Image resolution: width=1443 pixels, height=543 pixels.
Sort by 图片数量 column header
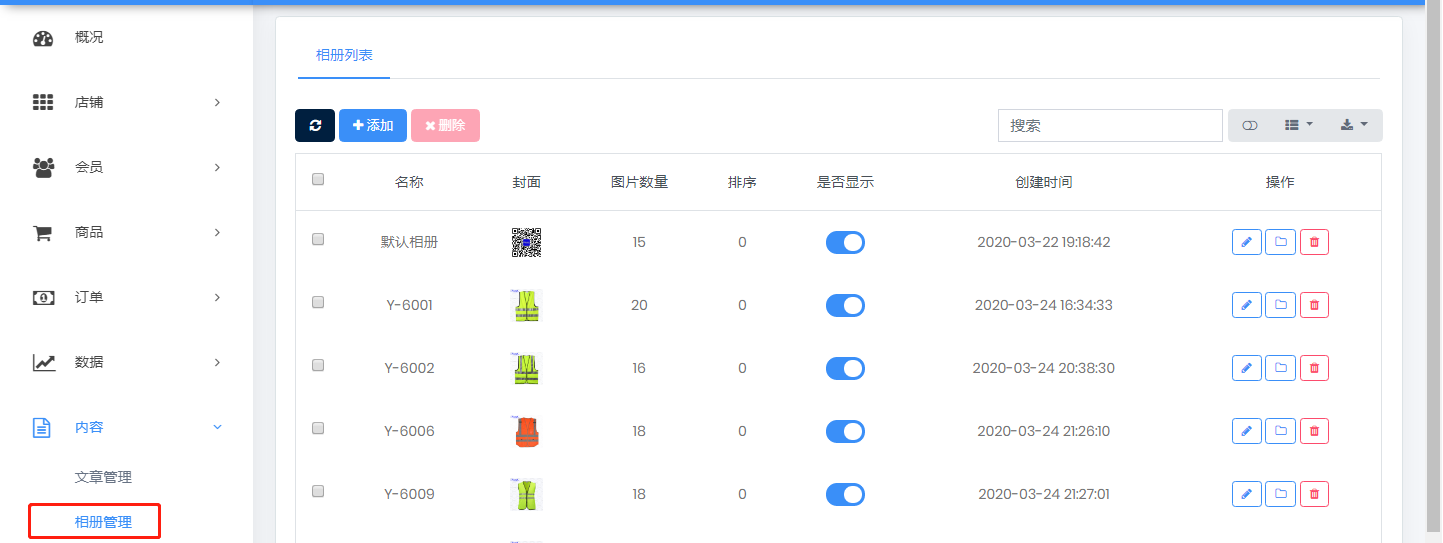(639, 182)
